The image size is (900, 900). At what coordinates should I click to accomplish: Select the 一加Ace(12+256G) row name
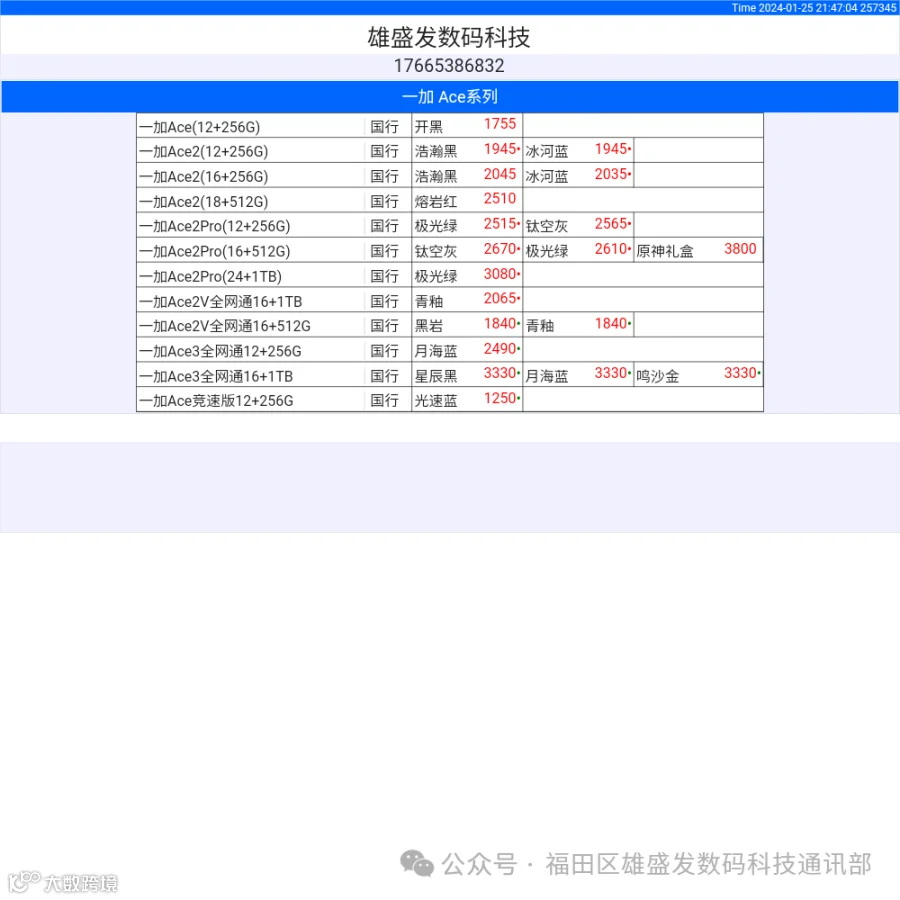click(x=200, y=127)
